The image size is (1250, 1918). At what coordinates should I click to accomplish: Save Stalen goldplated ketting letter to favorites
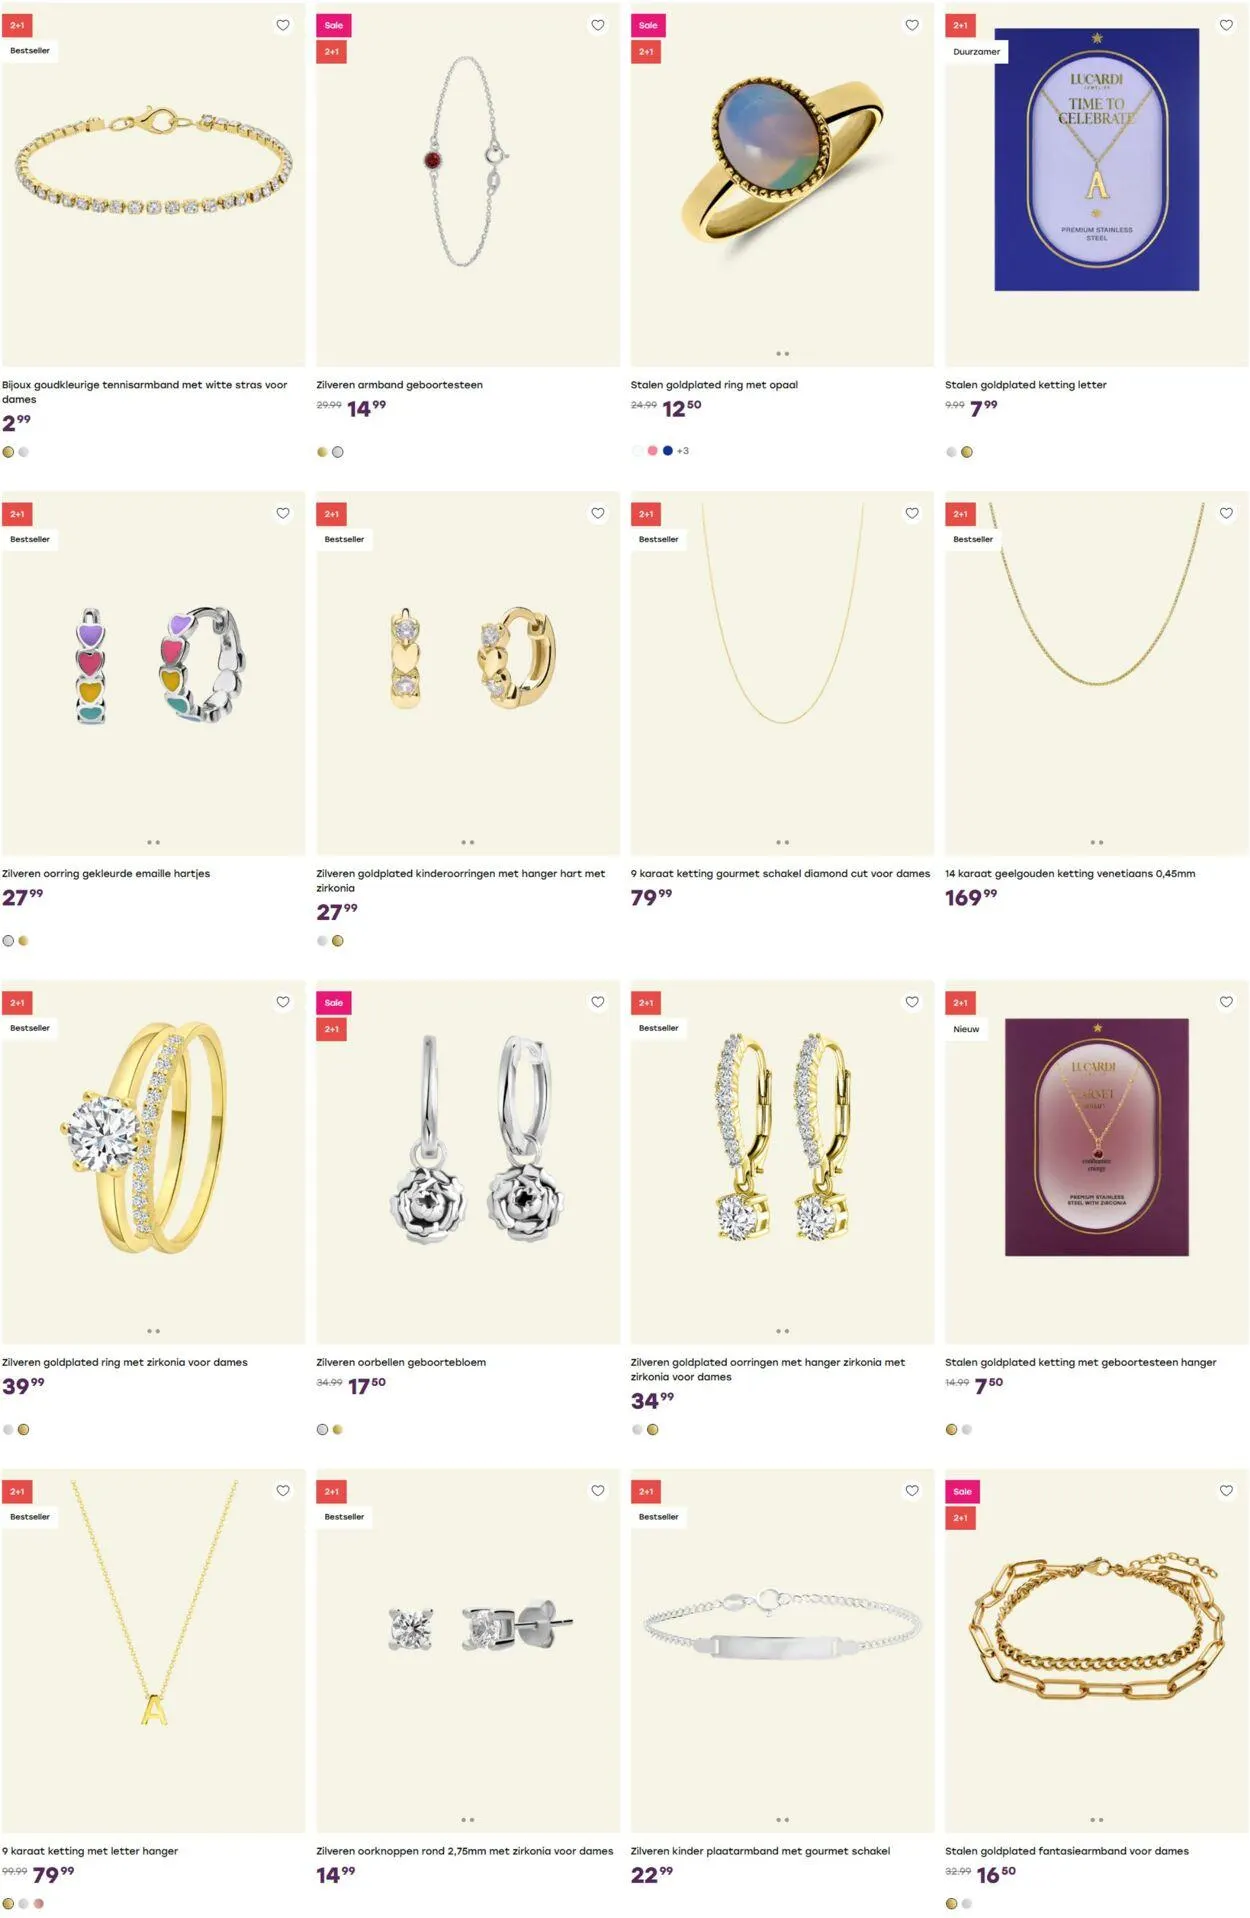tap(1226, 25)
